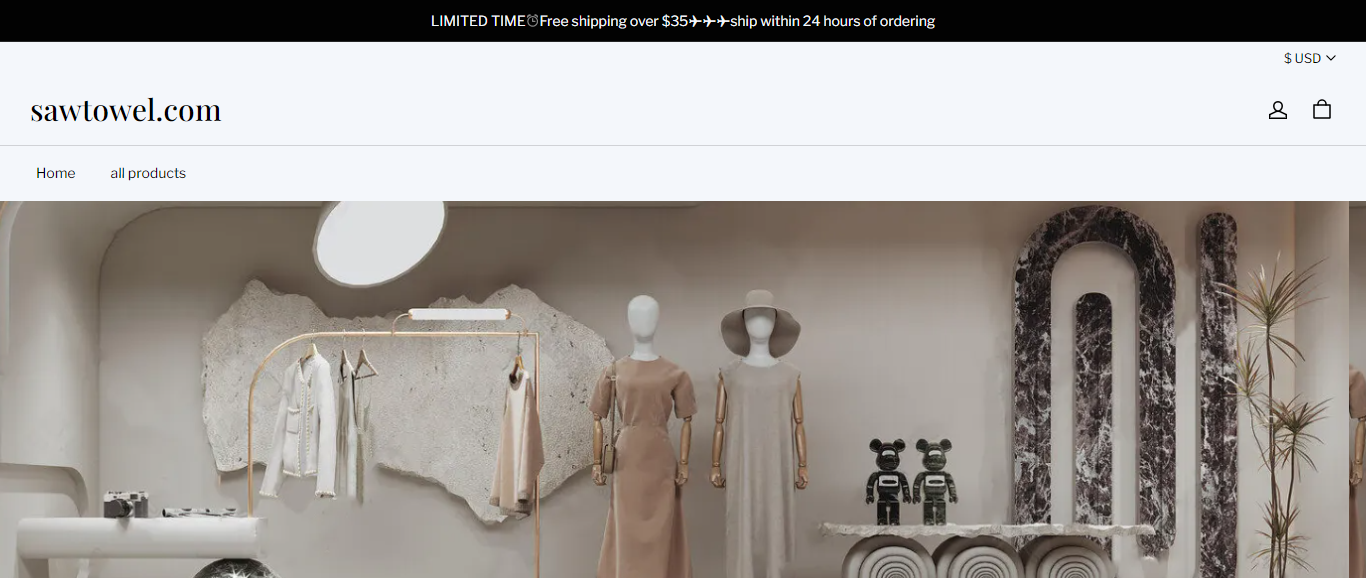This screenshot has height=578, width=1366.
Task: Click the chevron arrow beside USD
Action: pos(1331,58)
